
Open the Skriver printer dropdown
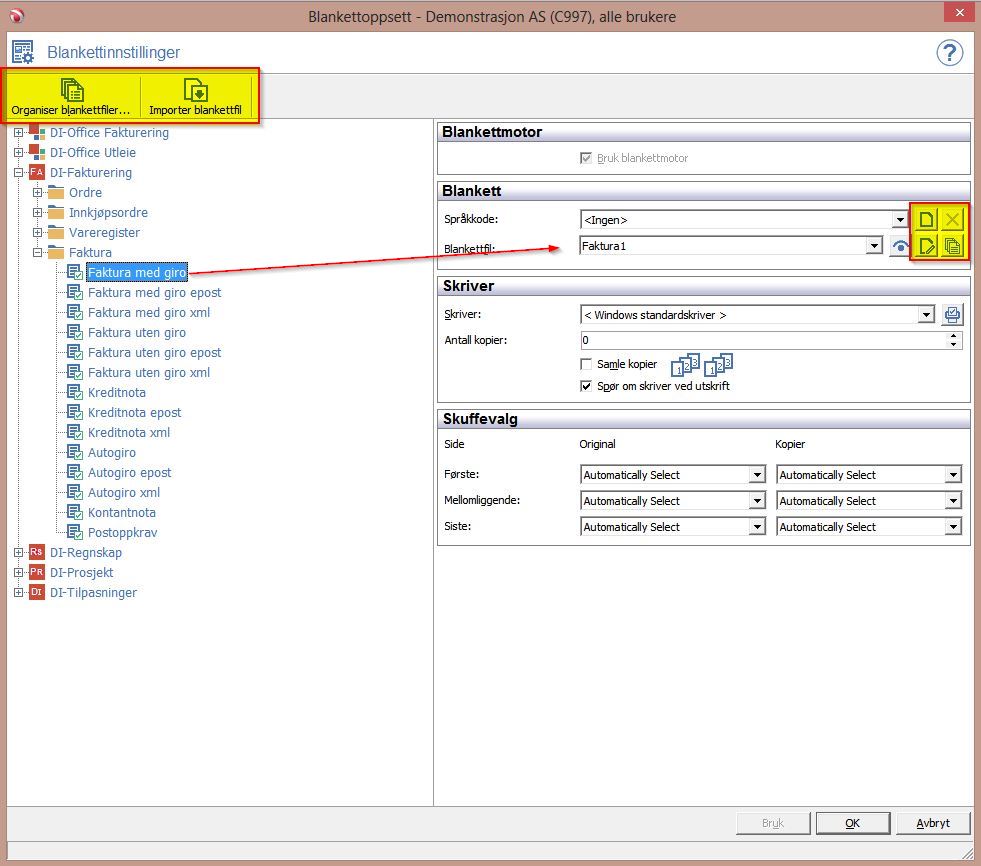(926, 315)
